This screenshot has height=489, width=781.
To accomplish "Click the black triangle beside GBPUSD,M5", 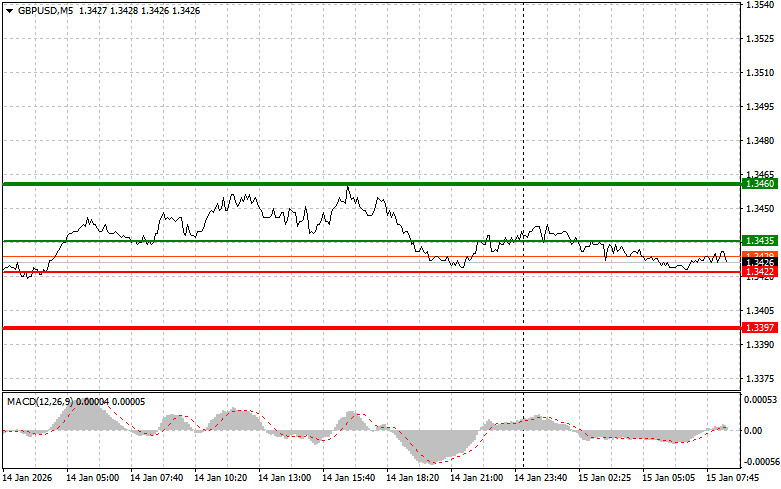I will (x=8, y=10).
